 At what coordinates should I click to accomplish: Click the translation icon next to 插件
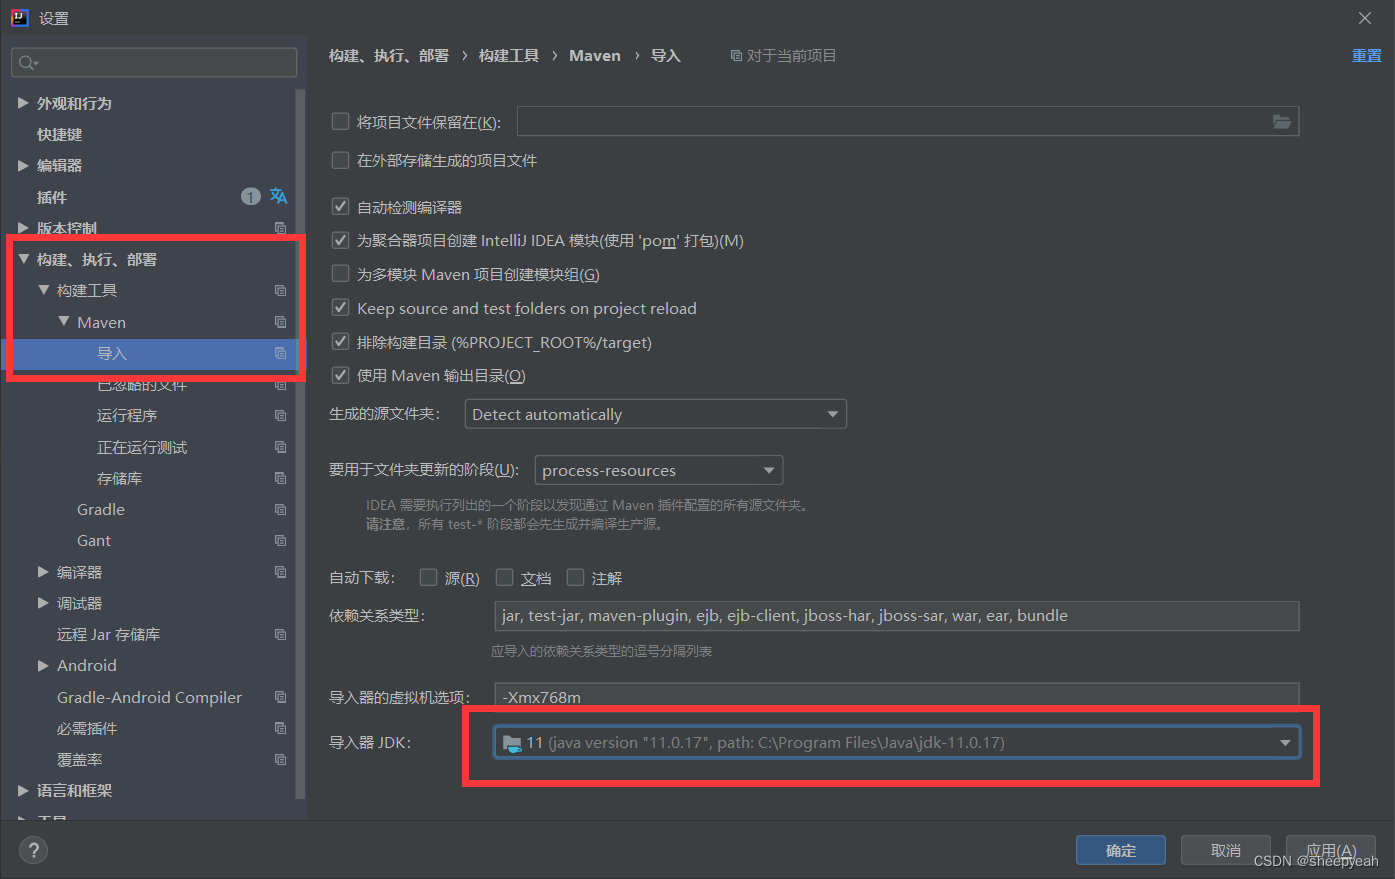[278, 197]
